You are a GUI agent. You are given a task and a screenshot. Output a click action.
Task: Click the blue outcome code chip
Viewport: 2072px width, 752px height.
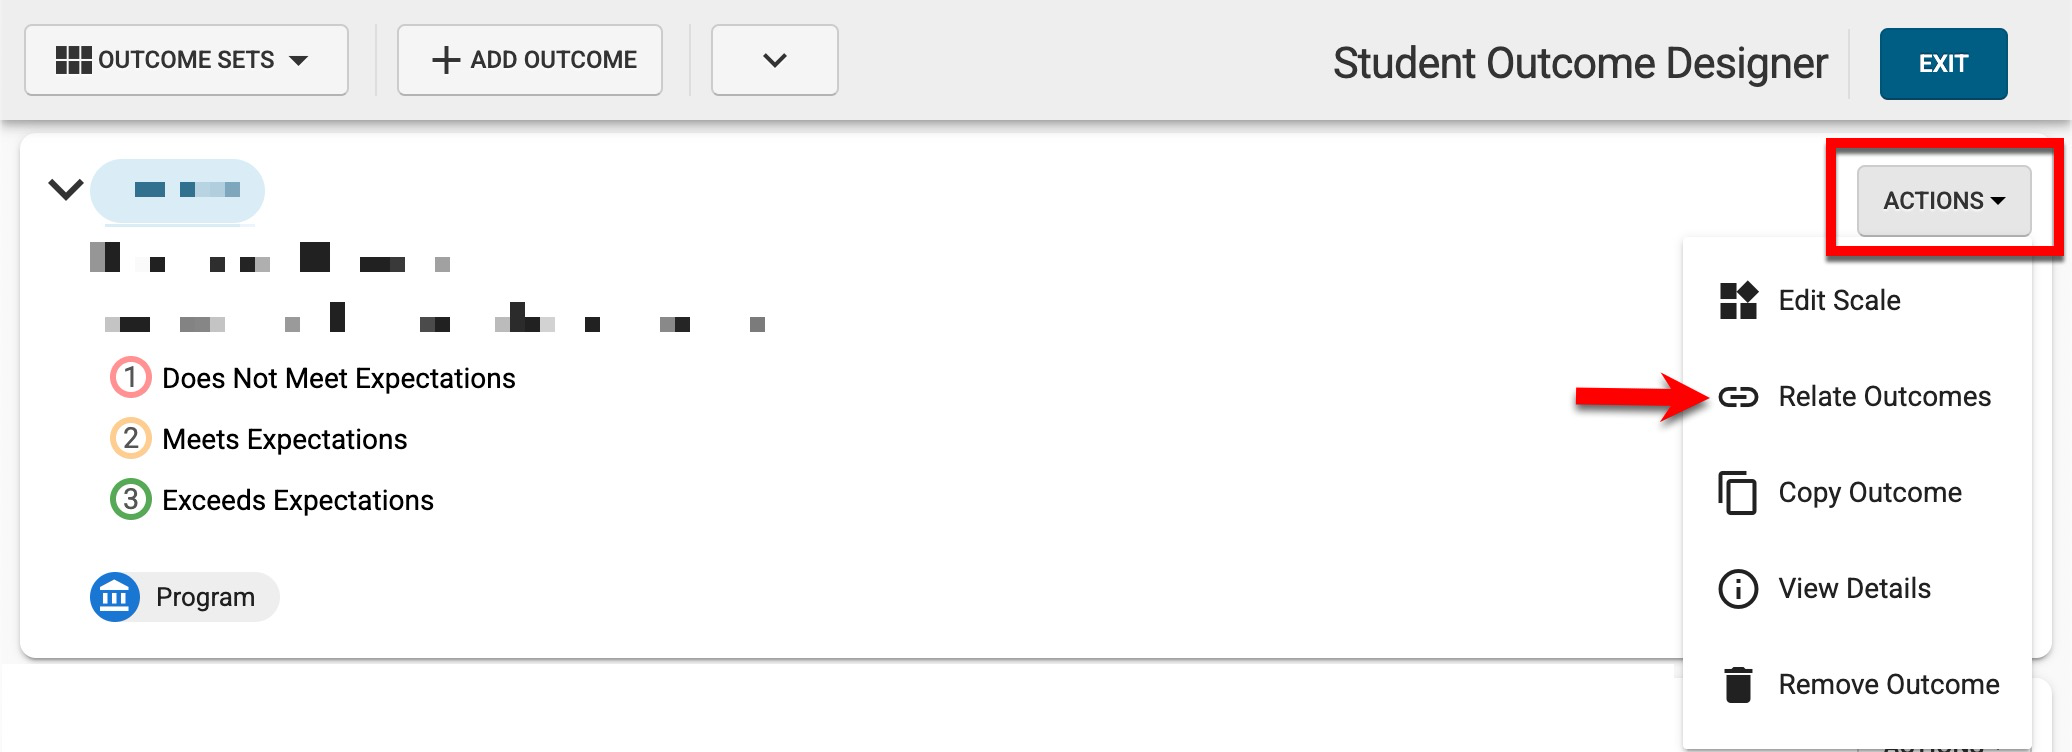pyautogui.click(x=178, y=190)
